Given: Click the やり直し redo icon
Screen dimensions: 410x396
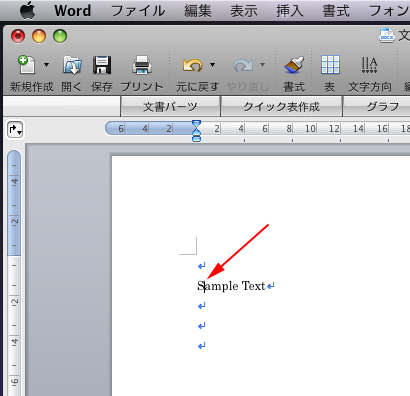Looking at the screenshot, I should 243,65.
